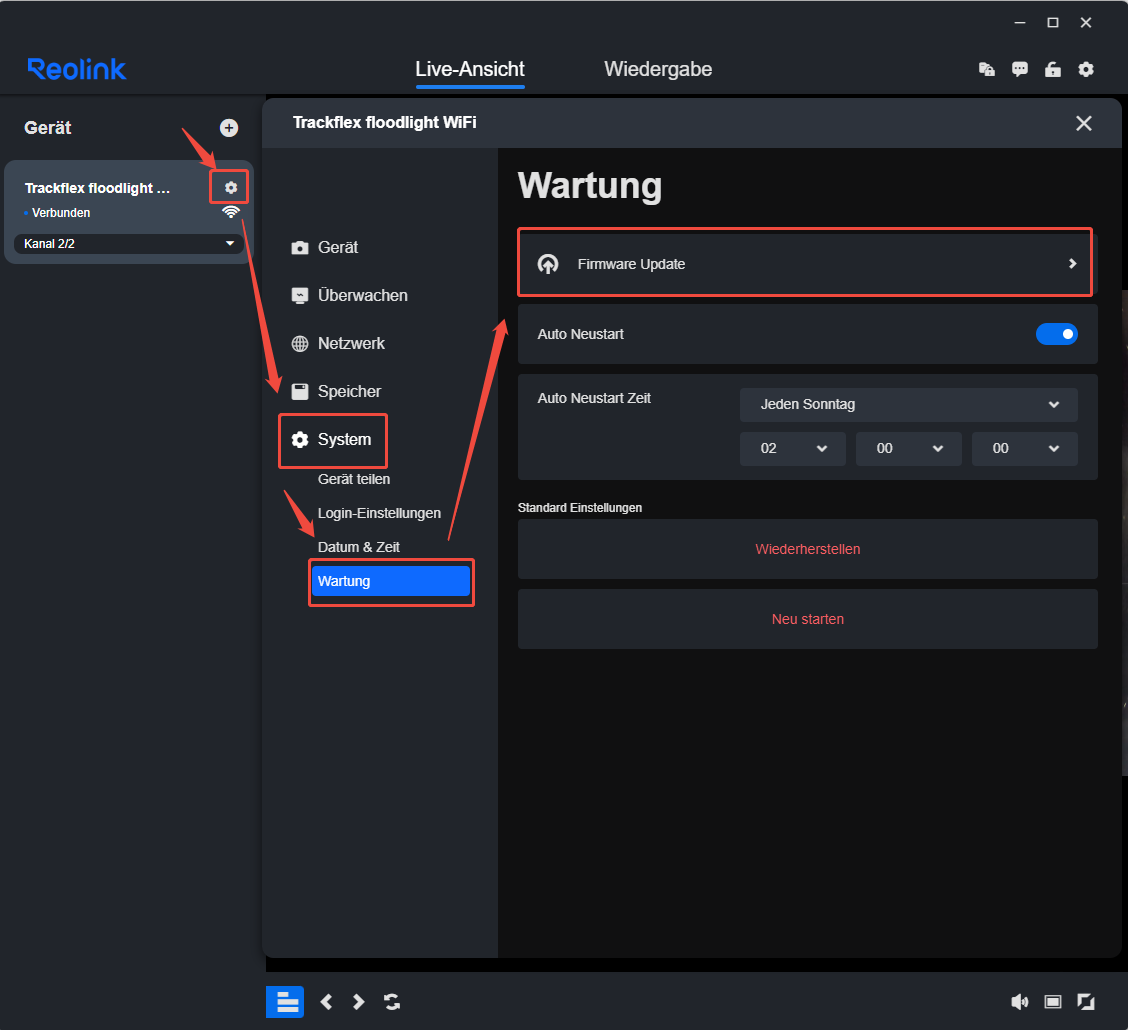Viewport: 1128px width, 1030px height.
Task: Click the Verbunden status text
Action: tap(61, 213)
